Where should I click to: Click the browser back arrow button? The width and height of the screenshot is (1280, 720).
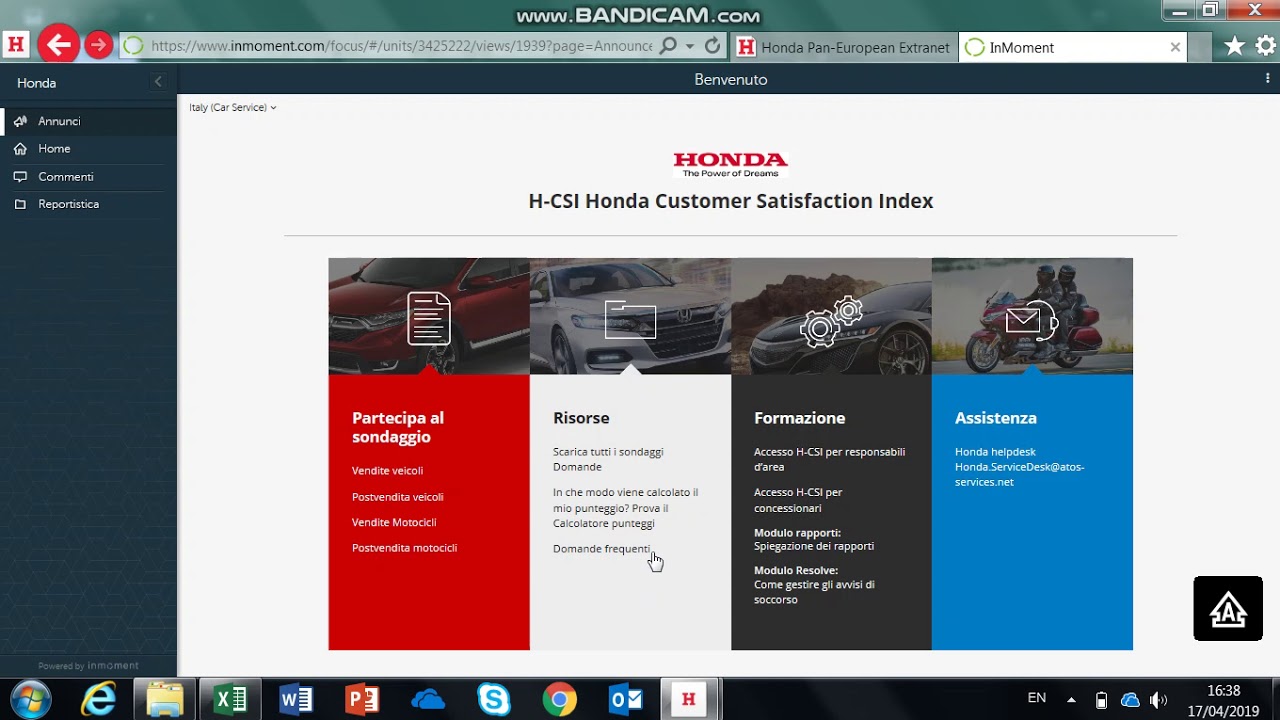coord(59,45)
